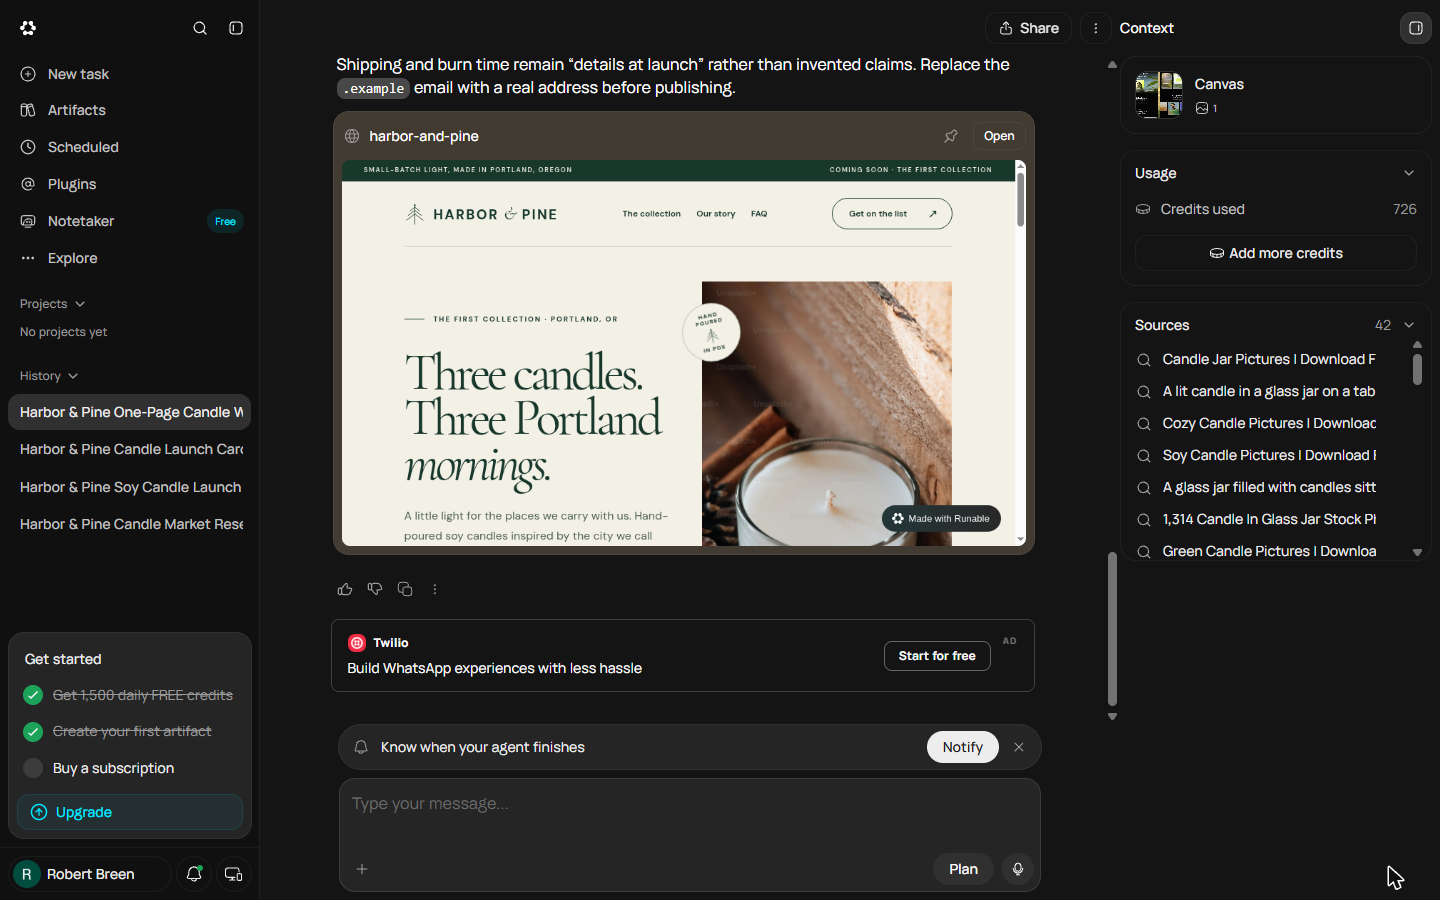Click the Notify button
The image size is (1440, 900).
coord(963,747)
